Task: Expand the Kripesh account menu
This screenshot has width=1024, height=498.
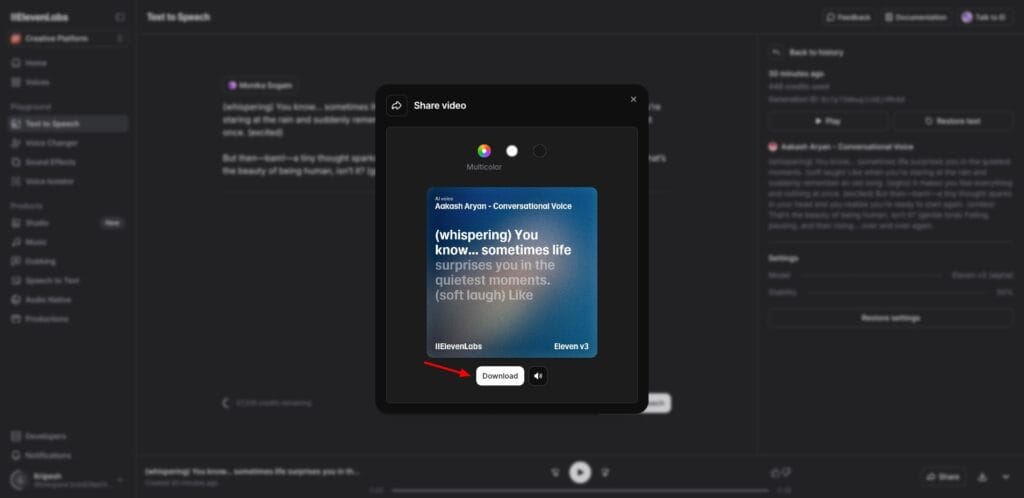Action: coord(68,480)
